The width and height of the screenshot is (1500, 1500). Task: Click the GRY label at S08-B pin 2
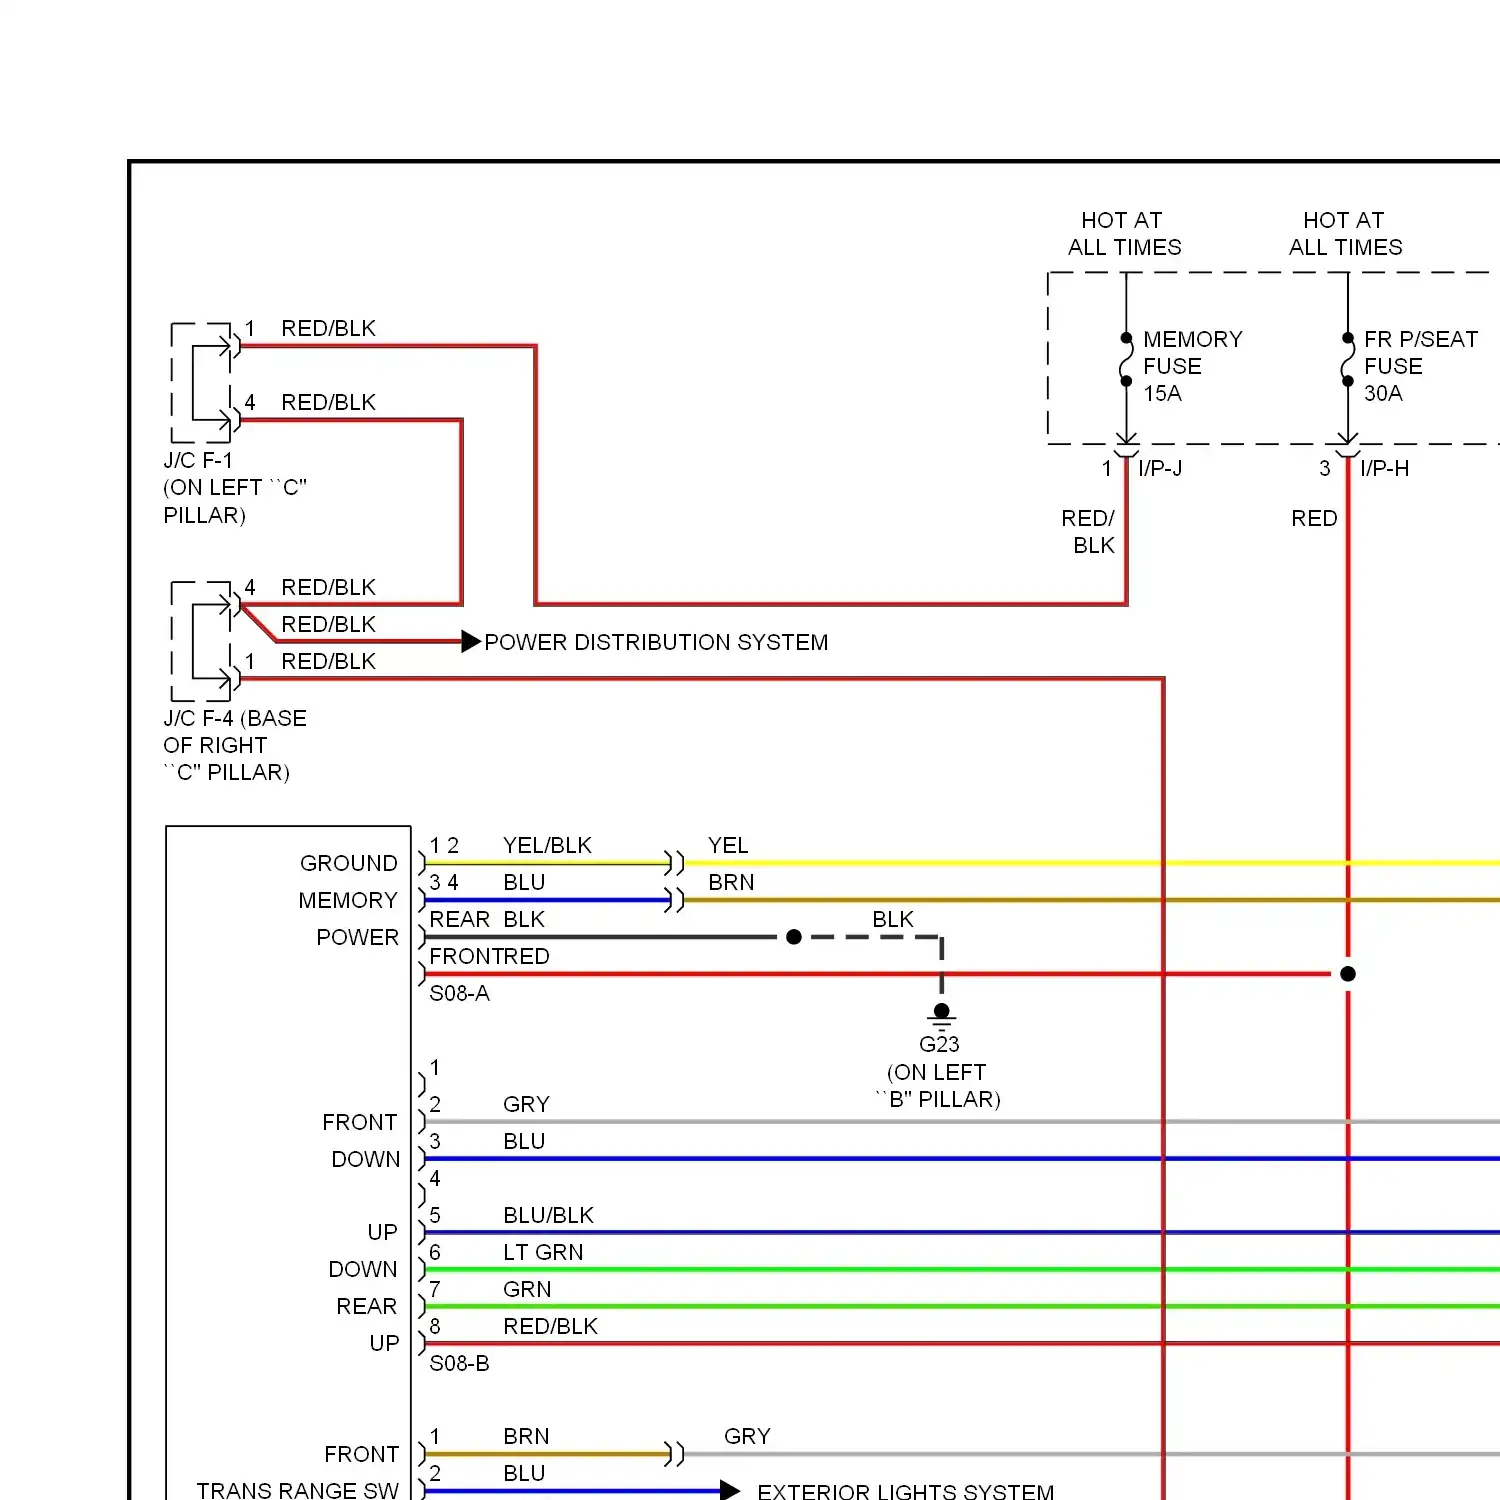[526, 1104]
